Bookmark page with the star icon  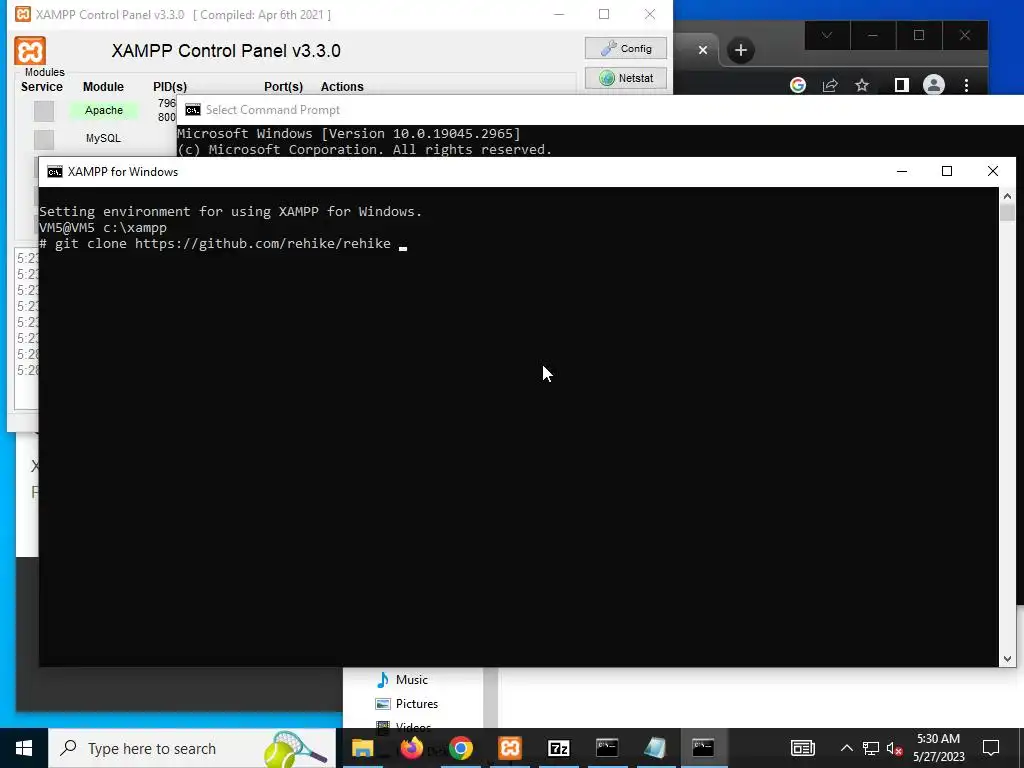[862, 85]
